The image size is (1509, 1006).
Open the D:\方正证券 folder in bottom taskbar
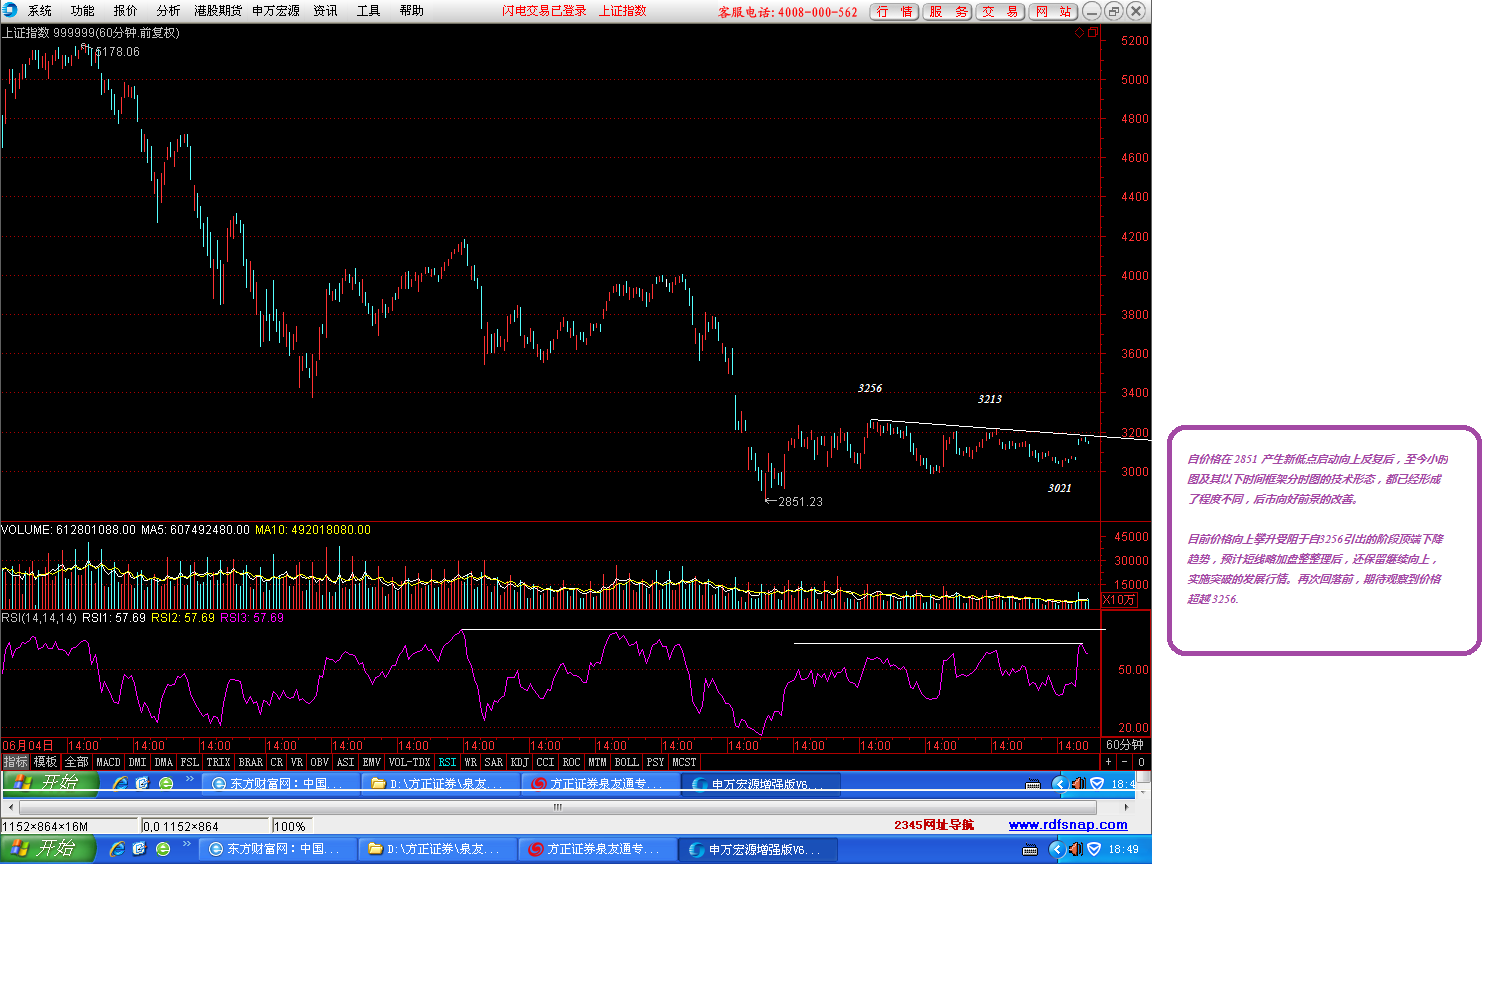point(437,849)
